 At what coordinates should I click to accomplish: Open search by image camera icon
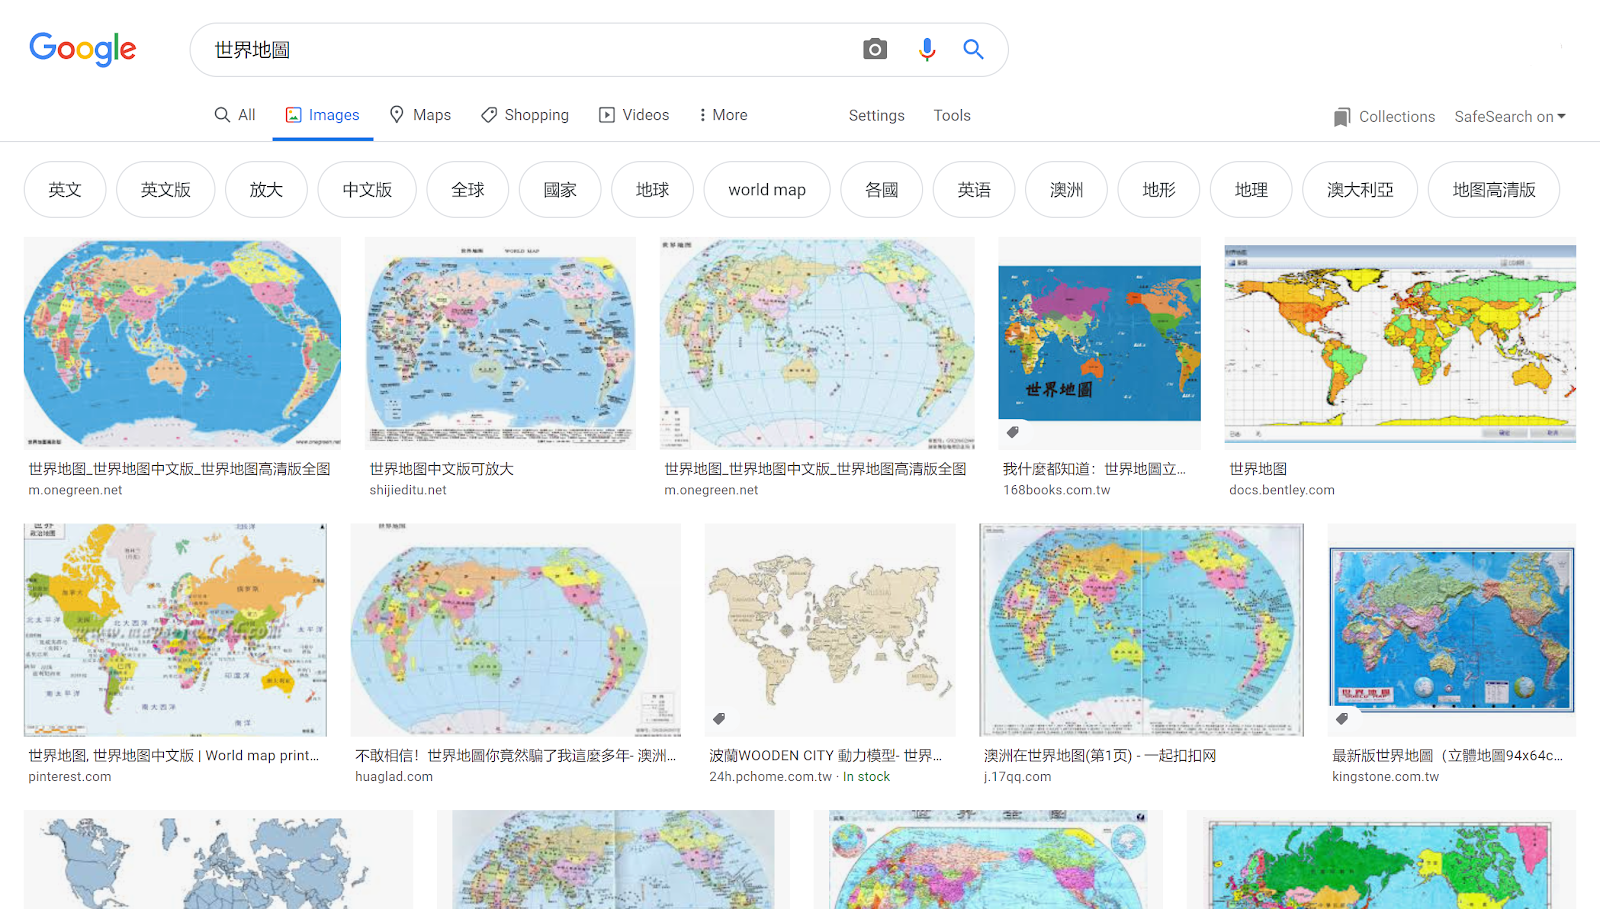click(875, 49)
